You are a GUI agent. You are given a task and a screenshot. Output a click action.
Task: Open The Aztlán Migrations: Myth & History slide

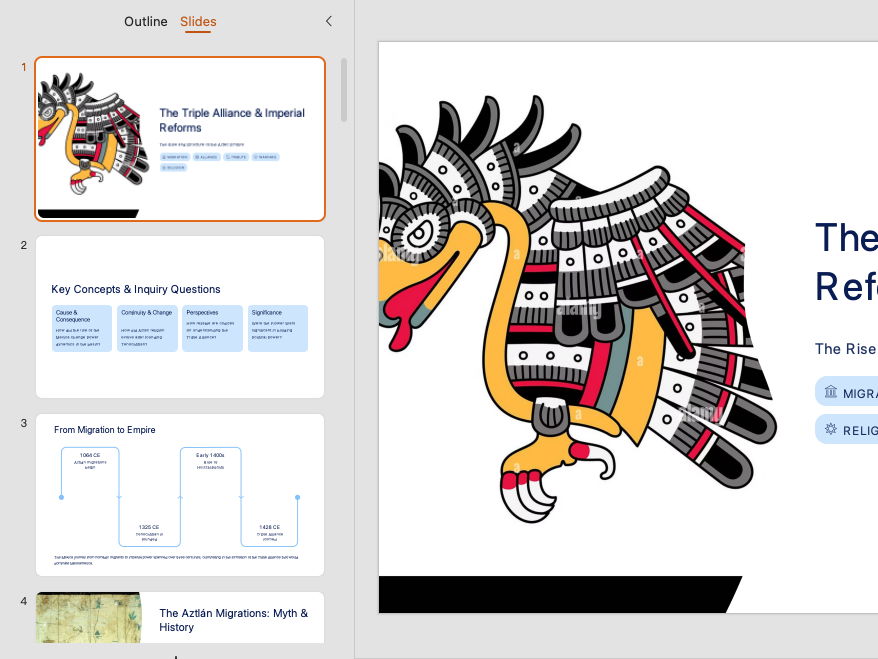(180, 619)
